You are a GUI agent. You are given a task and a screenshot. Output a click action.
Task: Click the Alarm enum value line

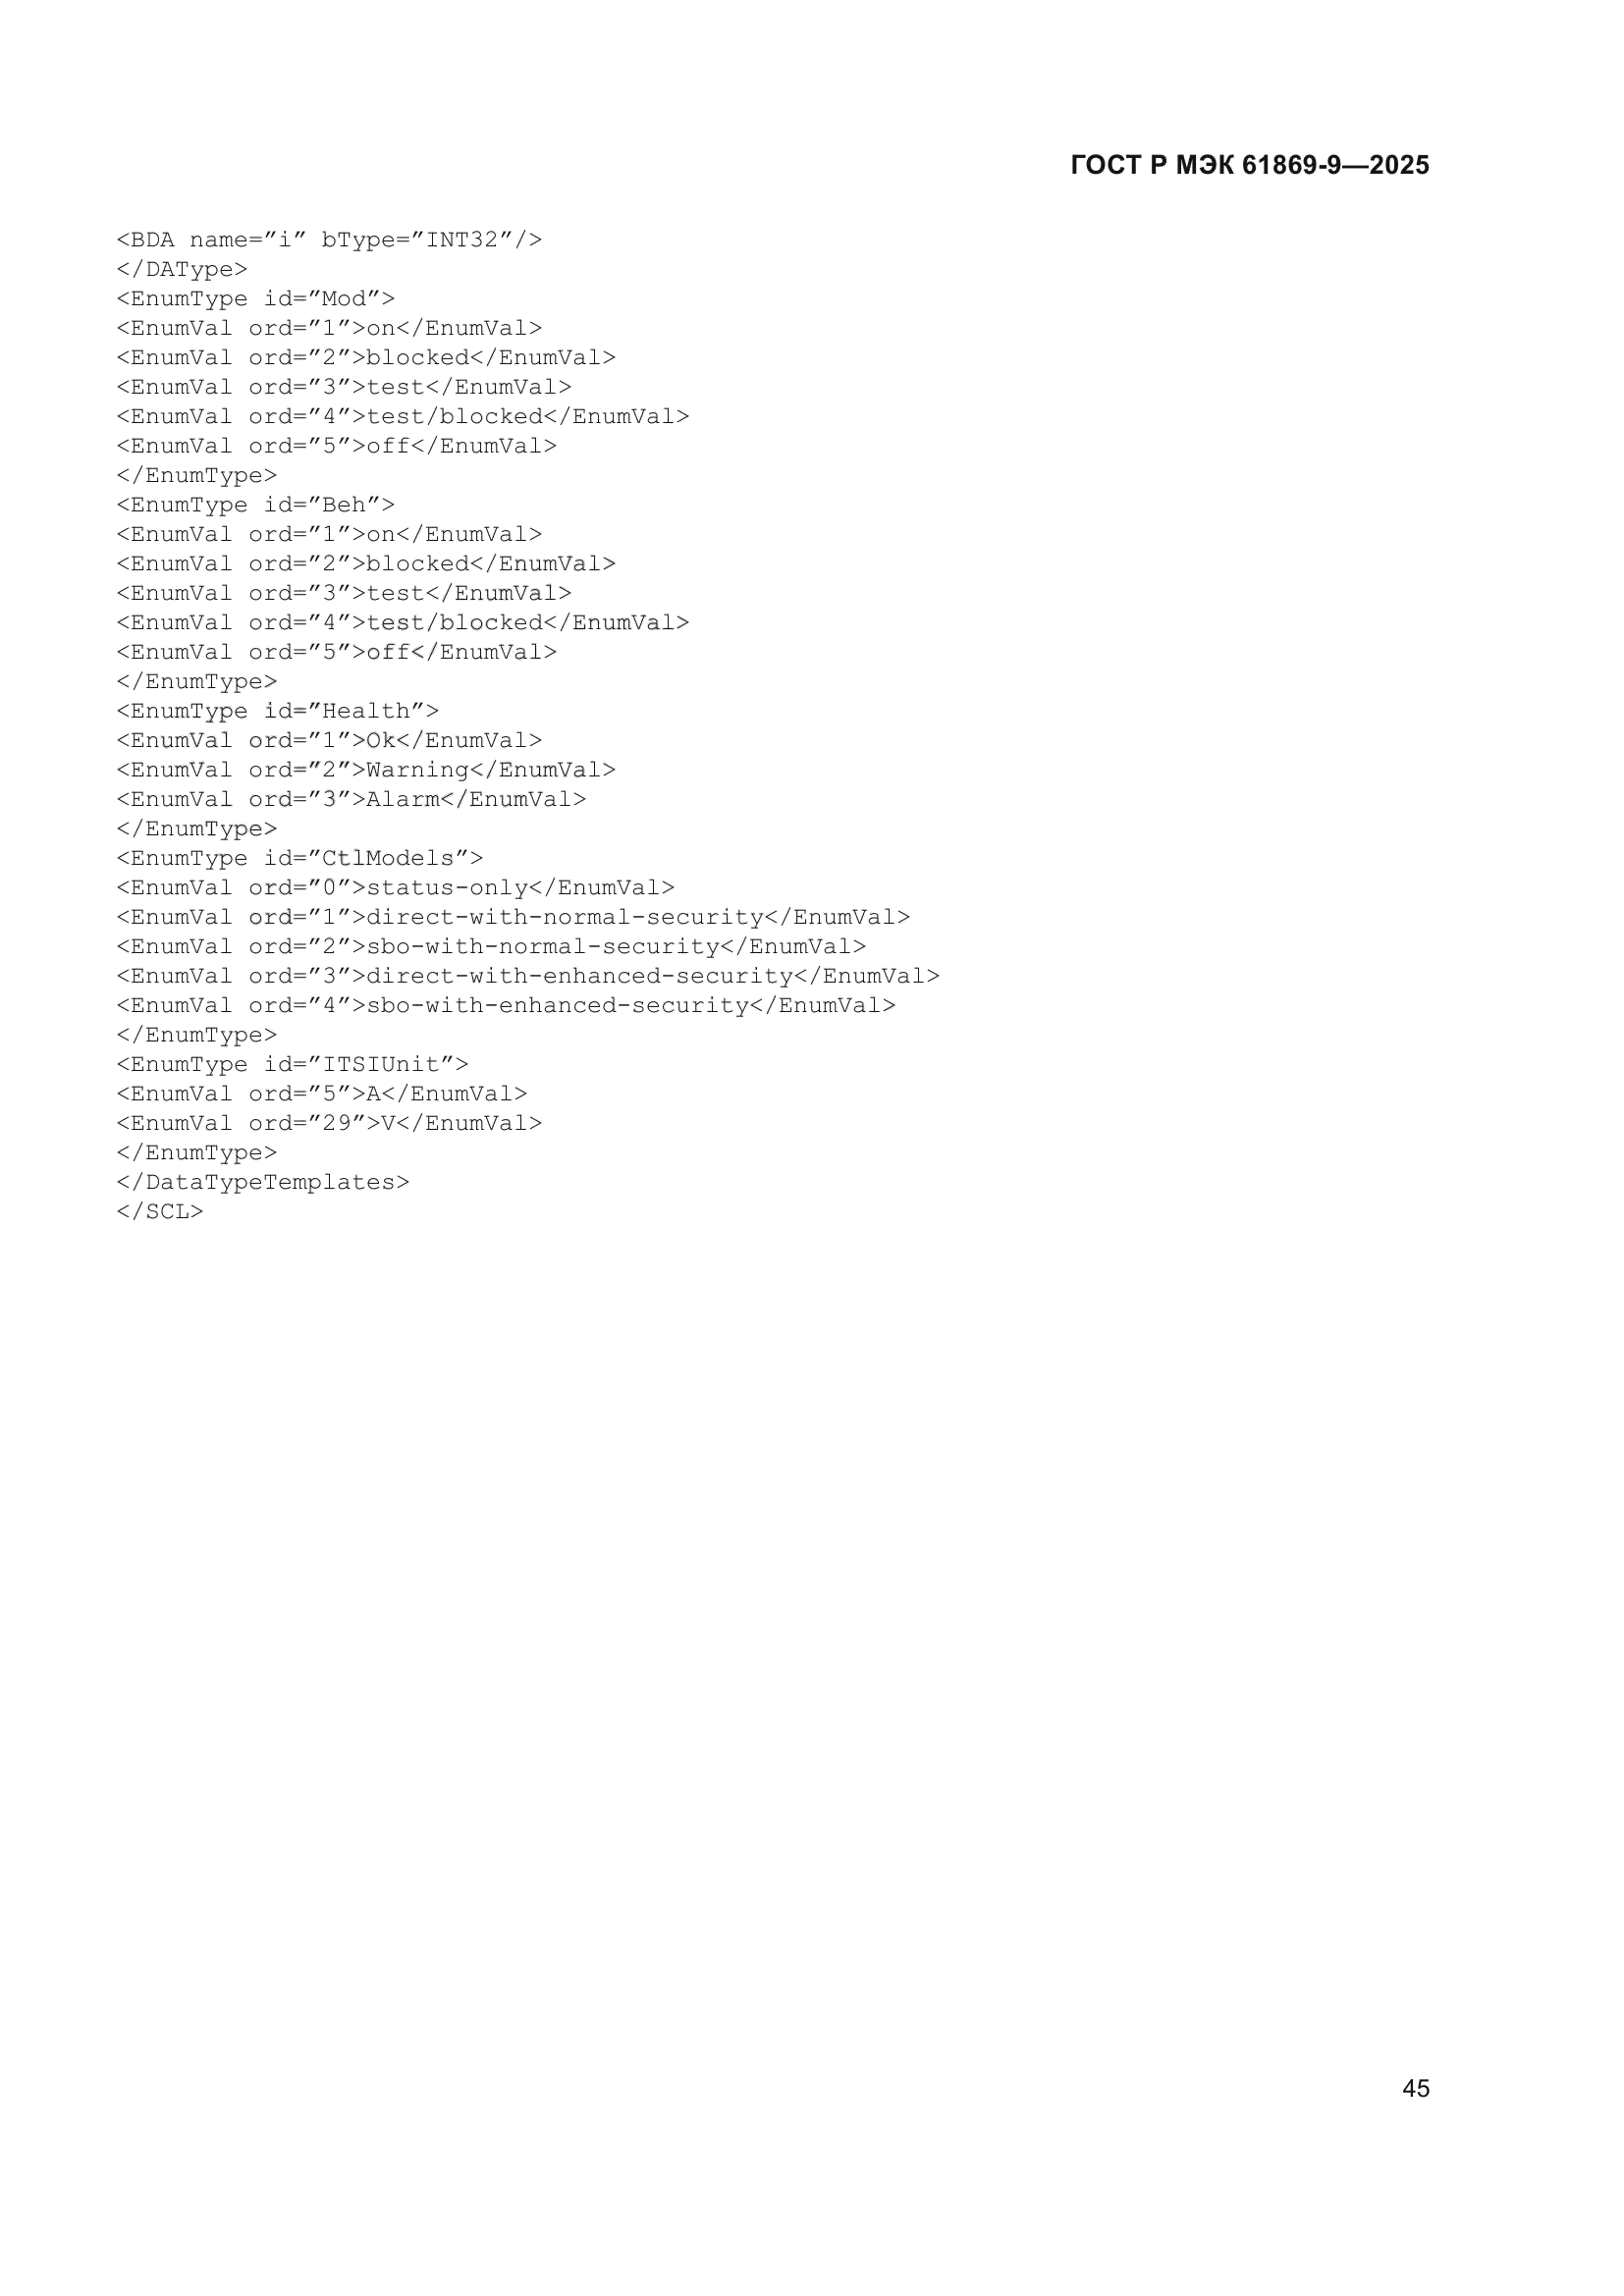coord(351,799)
